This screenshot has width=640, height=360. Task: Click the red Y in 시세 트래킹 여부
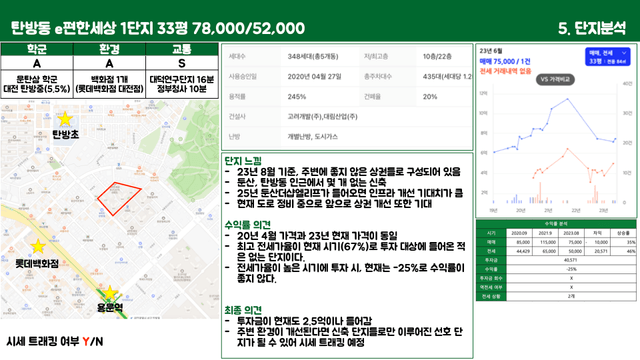pos(86,342)
